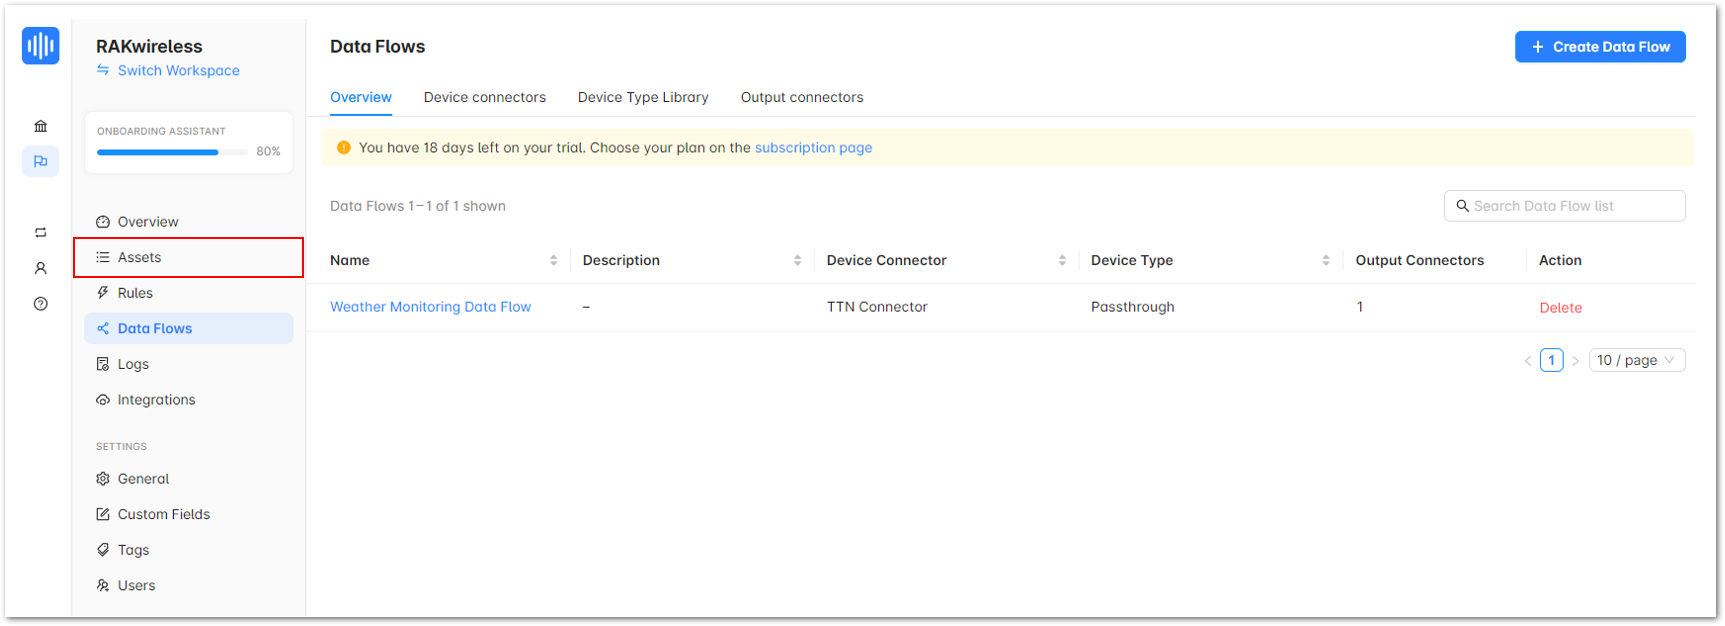Viewport: 1725px width, 626px height.
Task: Click the Passthrough device type cell
Action: point(1132,307)
